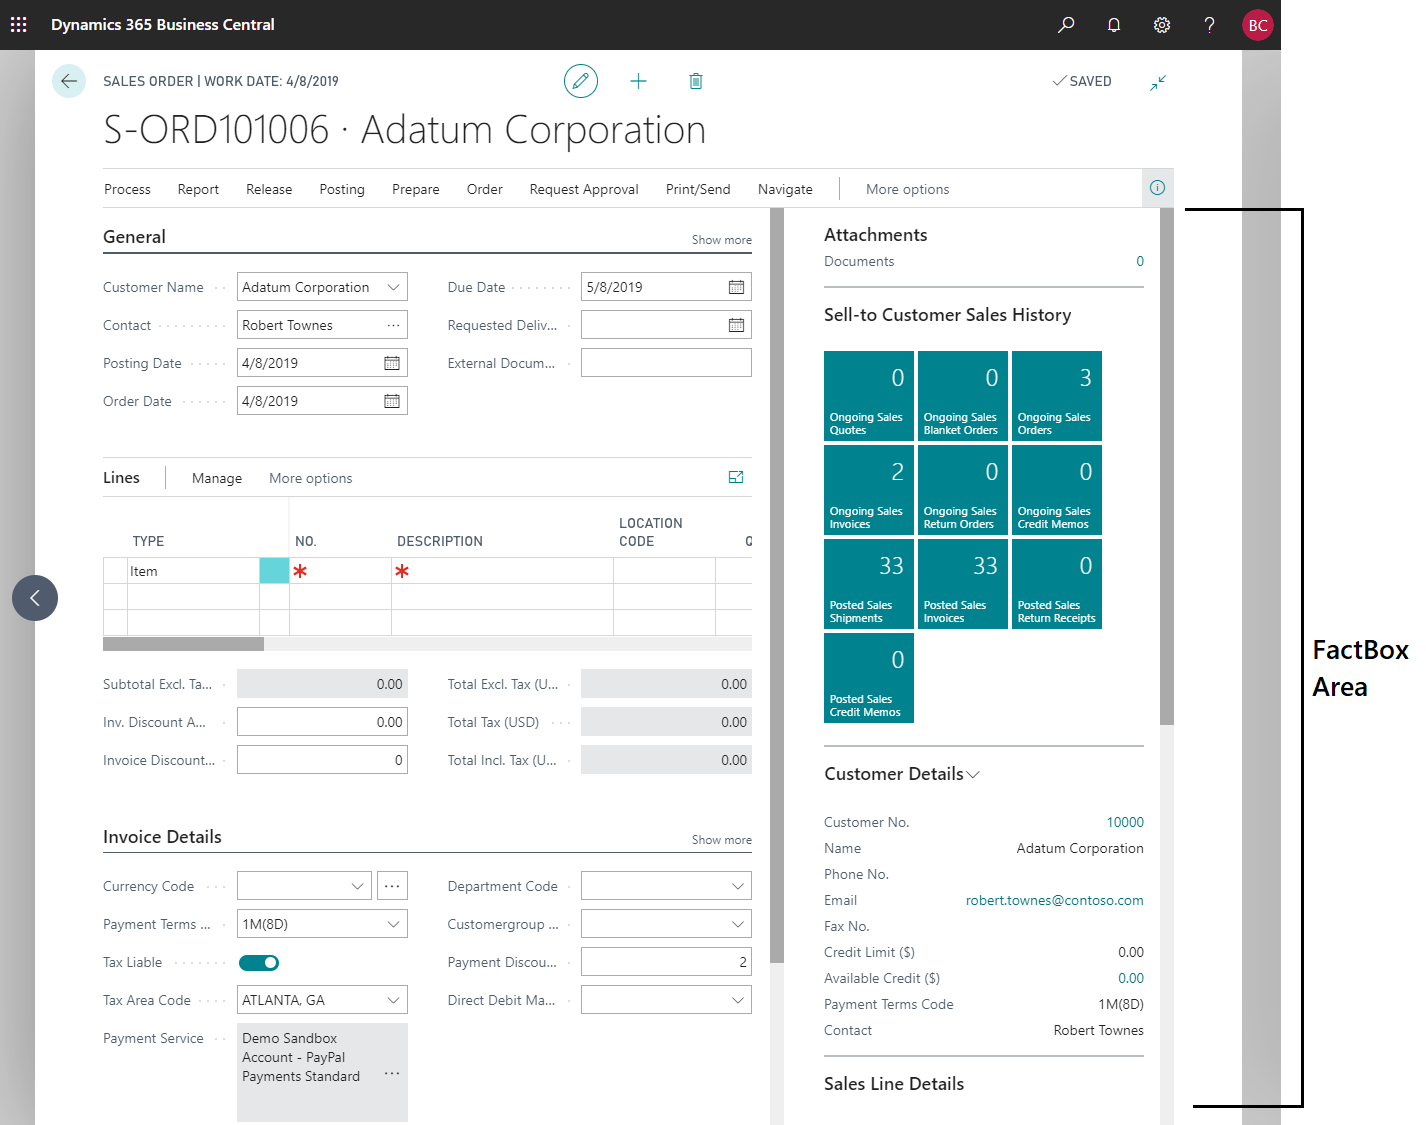Open the Department Code dropdown
The height and width of the screenshot is (1125, 1426).
coord(737,886)
